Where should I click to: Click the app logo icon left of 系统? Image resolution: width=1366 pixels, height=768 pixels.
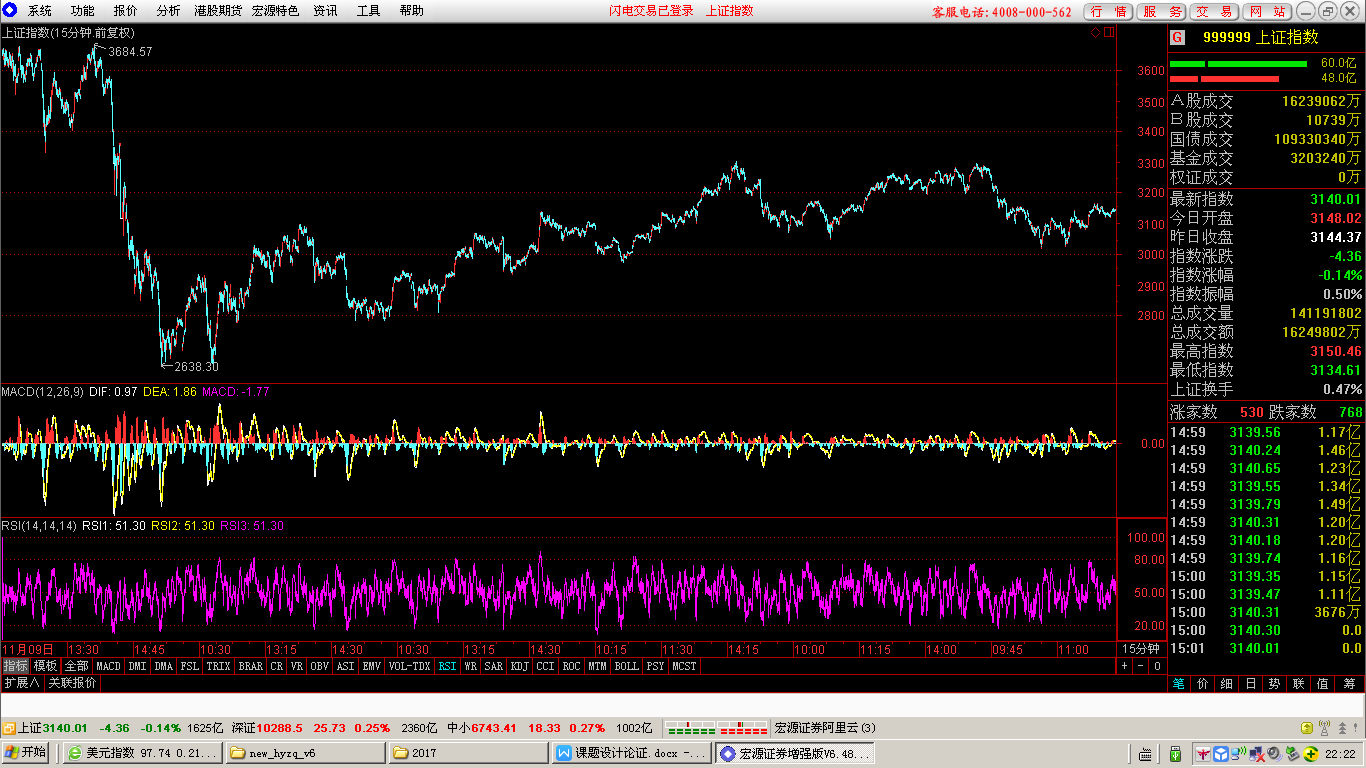(x=10, y=11)
